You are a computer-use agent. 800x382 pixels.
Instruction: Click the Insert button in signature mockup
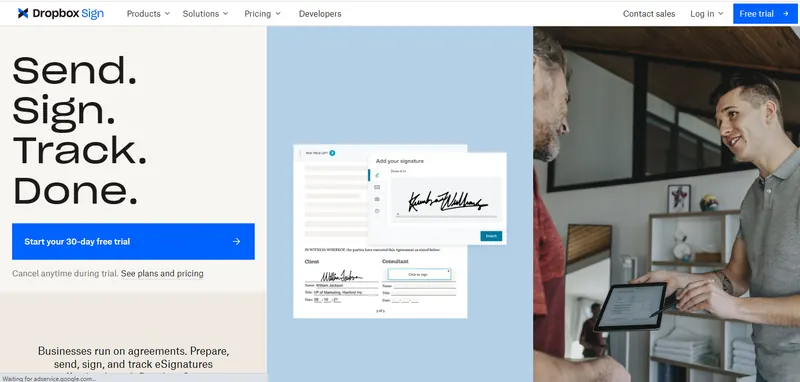[x=491, y=236]
